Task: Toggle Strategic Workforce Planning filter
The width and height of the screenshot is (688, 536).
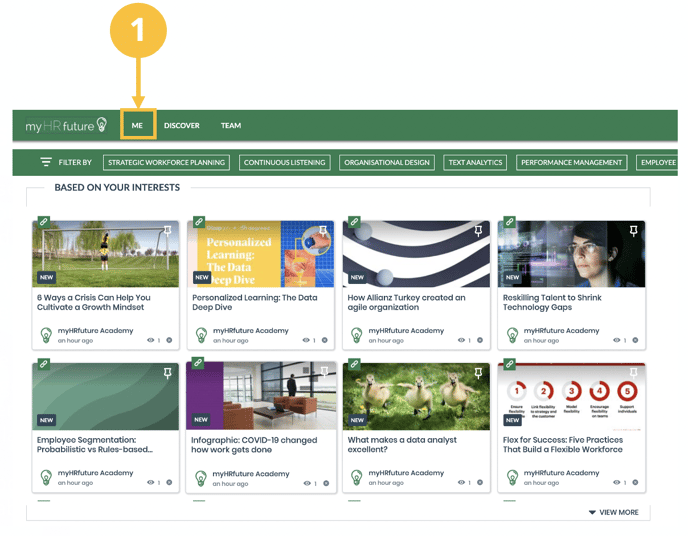Action: tap(167, 162)
